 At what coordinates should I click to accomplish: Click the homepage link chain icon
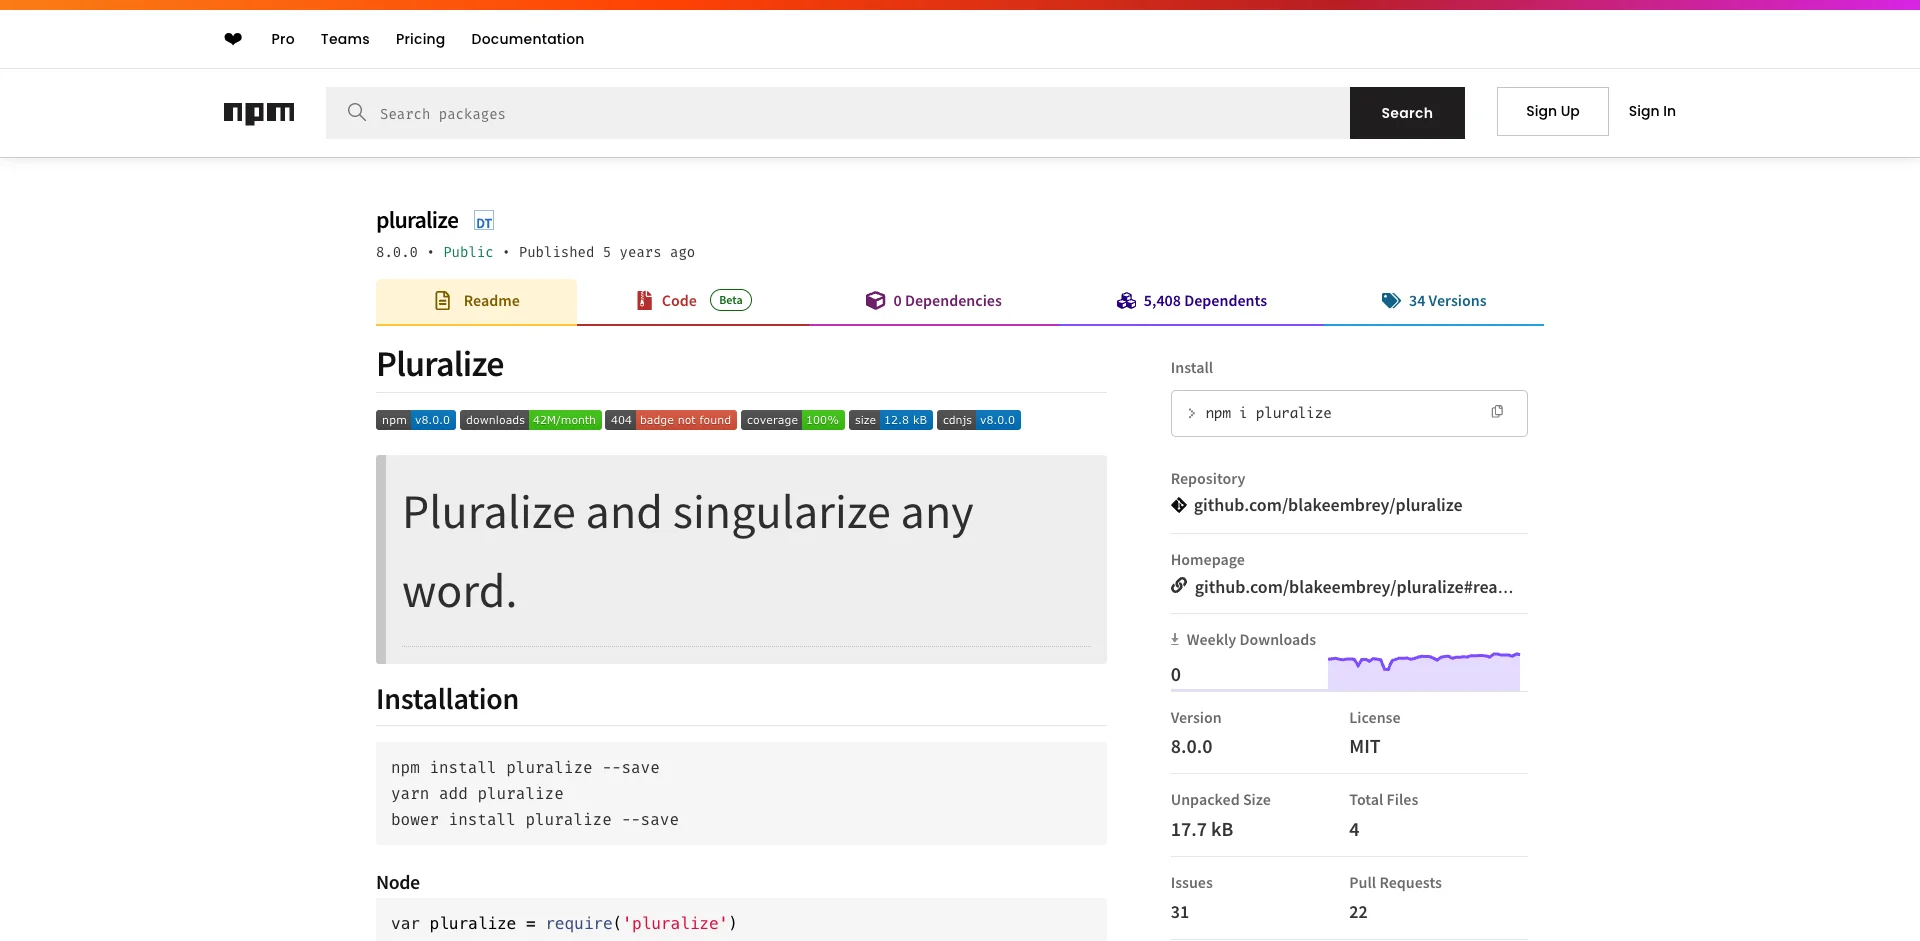1179,586
